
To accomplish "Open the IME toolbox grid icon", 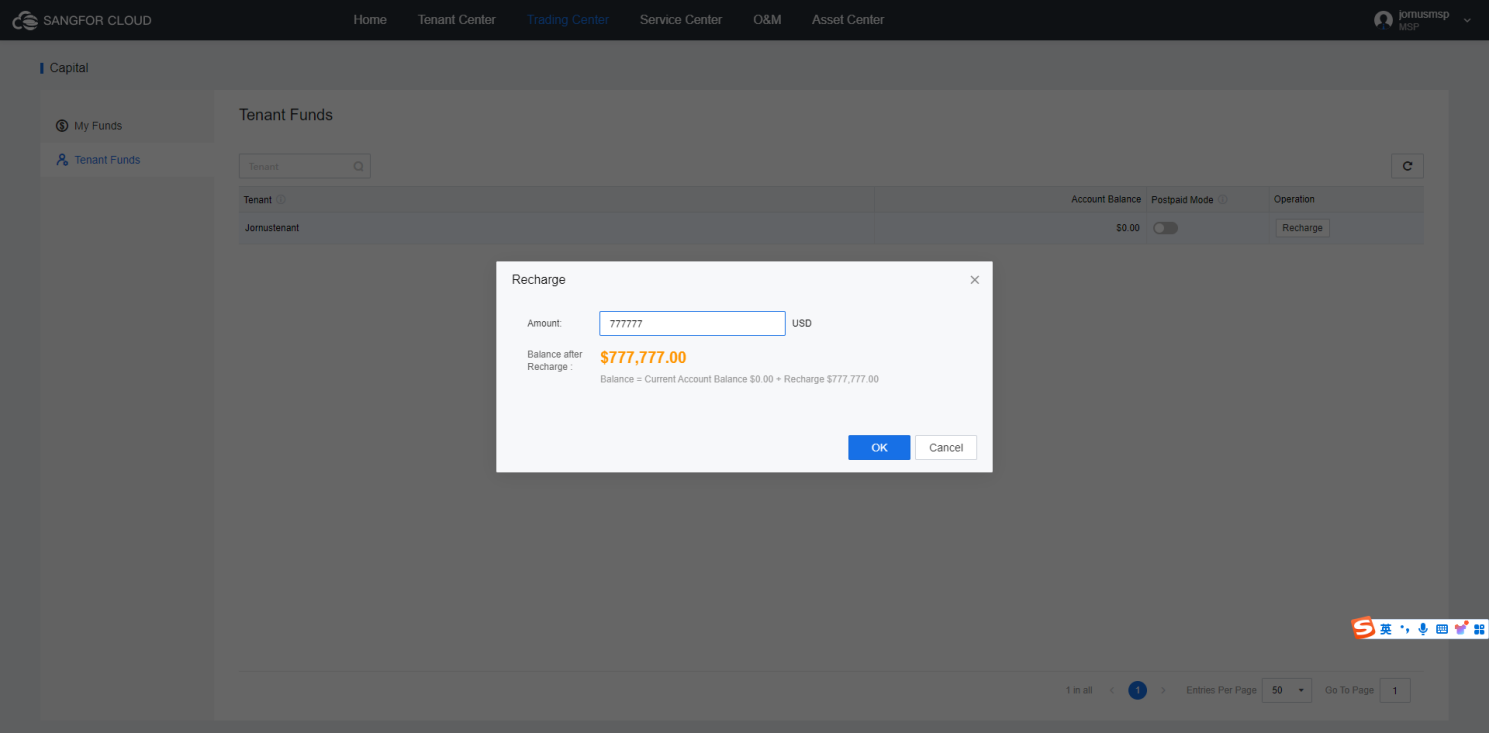I will (1479, 629).
